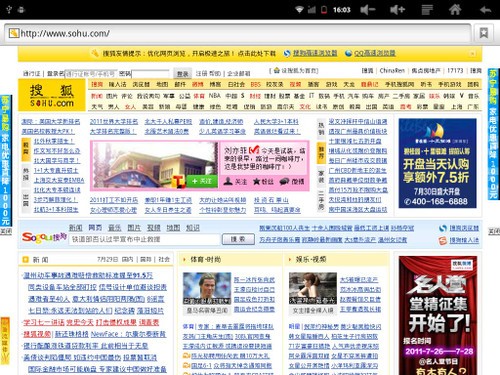
Task: Open the football player thumbnail in the sports section
Action: point(207,288)
